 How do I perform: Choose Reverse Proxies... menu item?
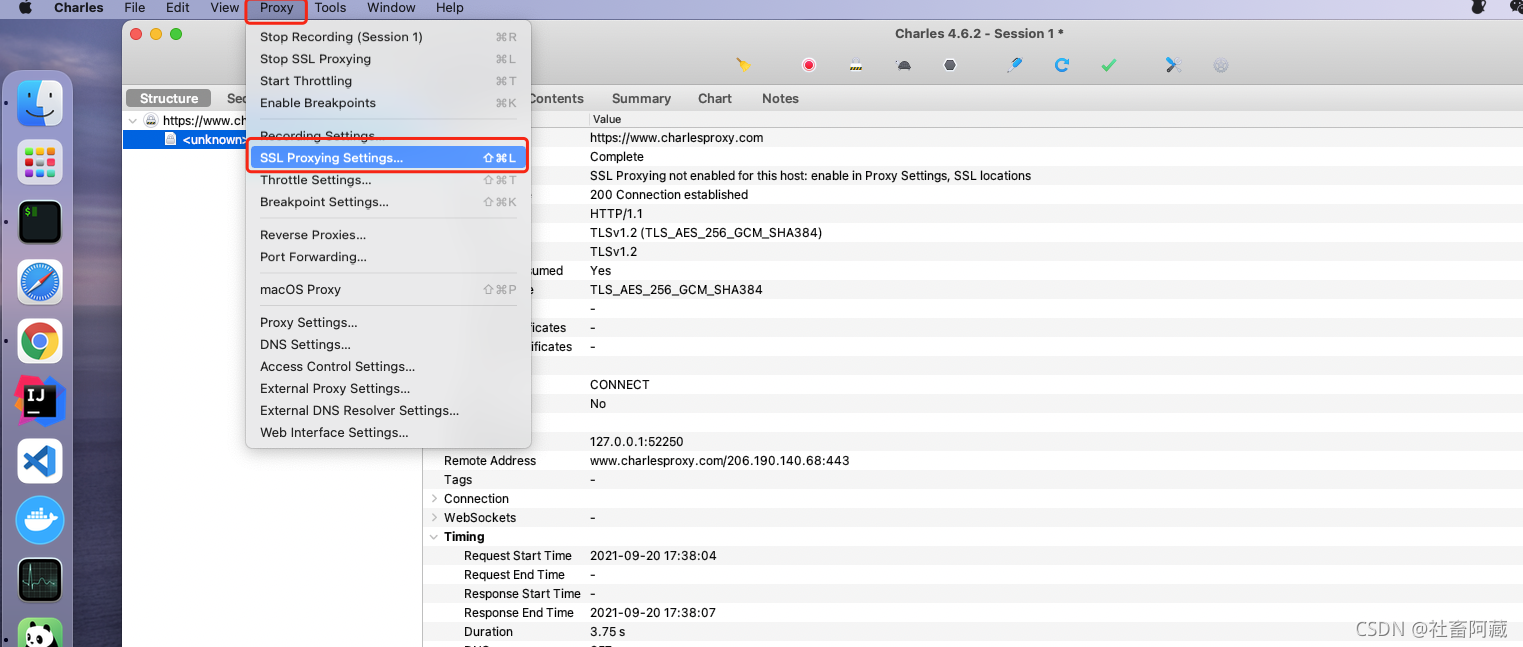click(388, 235)
